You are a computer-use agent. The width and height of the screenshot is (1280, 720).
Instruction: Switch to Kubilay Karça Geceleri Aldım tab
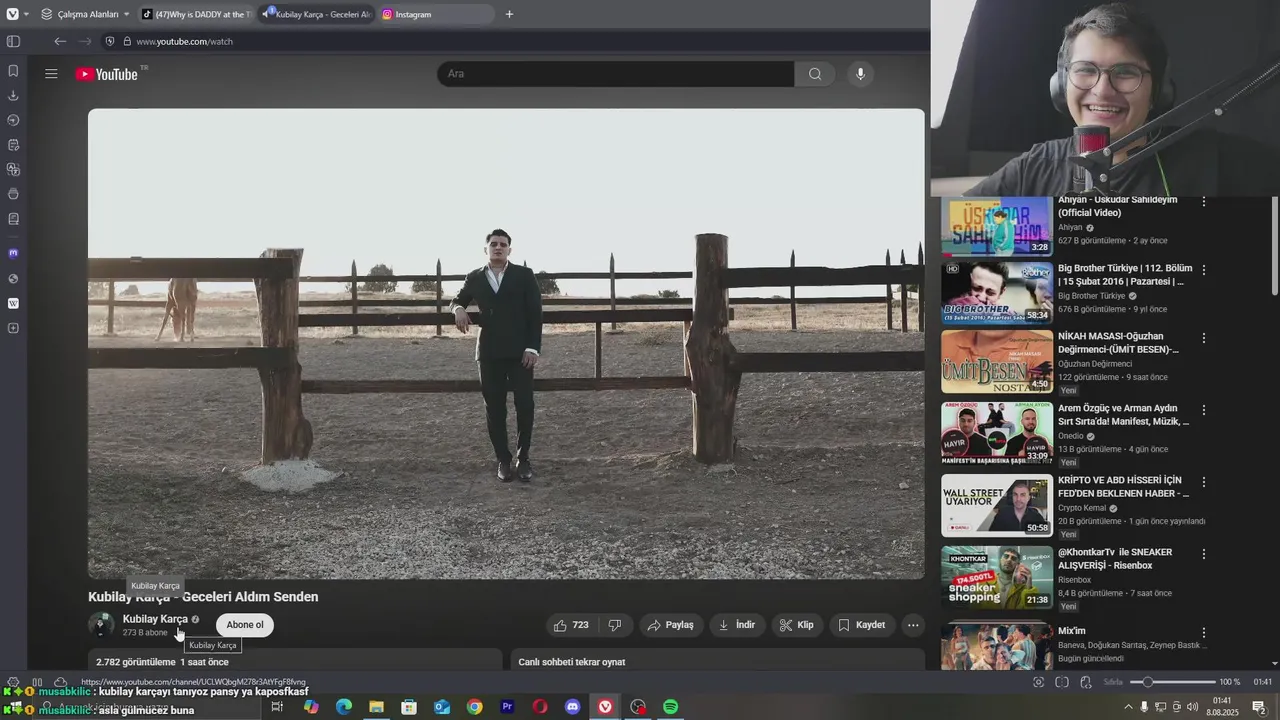[x=316, y=14]
